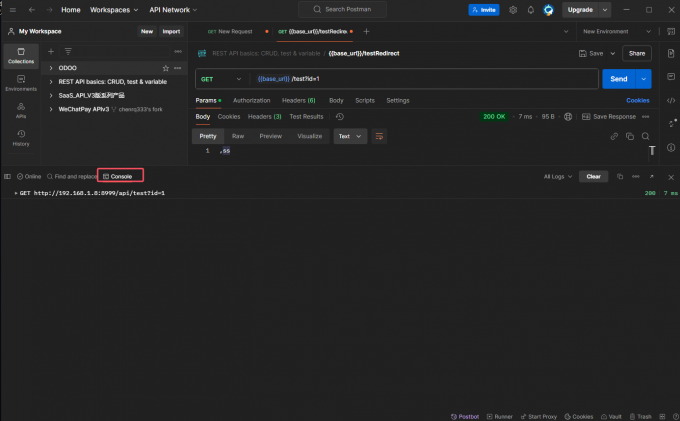Click the Import button
Screen dimensions: 680x421
171,31
